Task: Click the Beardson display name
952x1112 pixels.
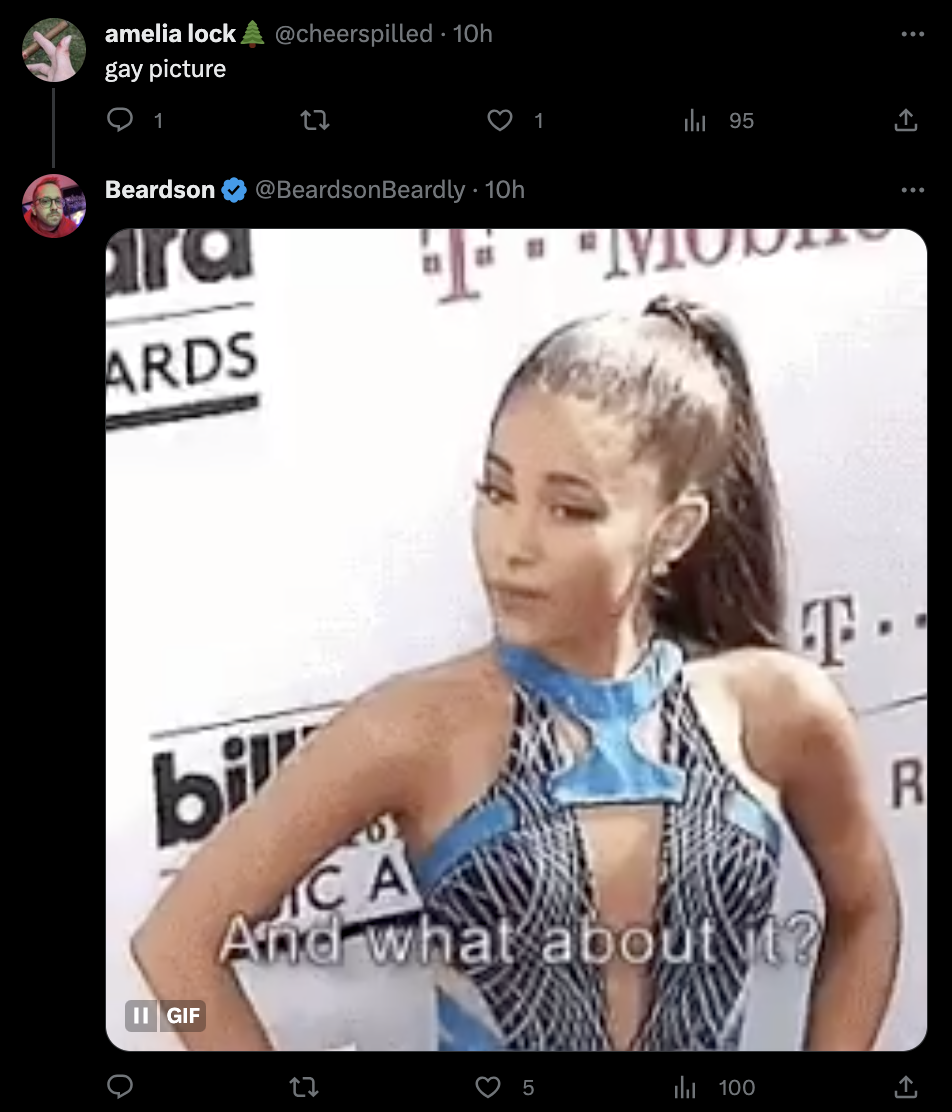Action: click(160, 189)
